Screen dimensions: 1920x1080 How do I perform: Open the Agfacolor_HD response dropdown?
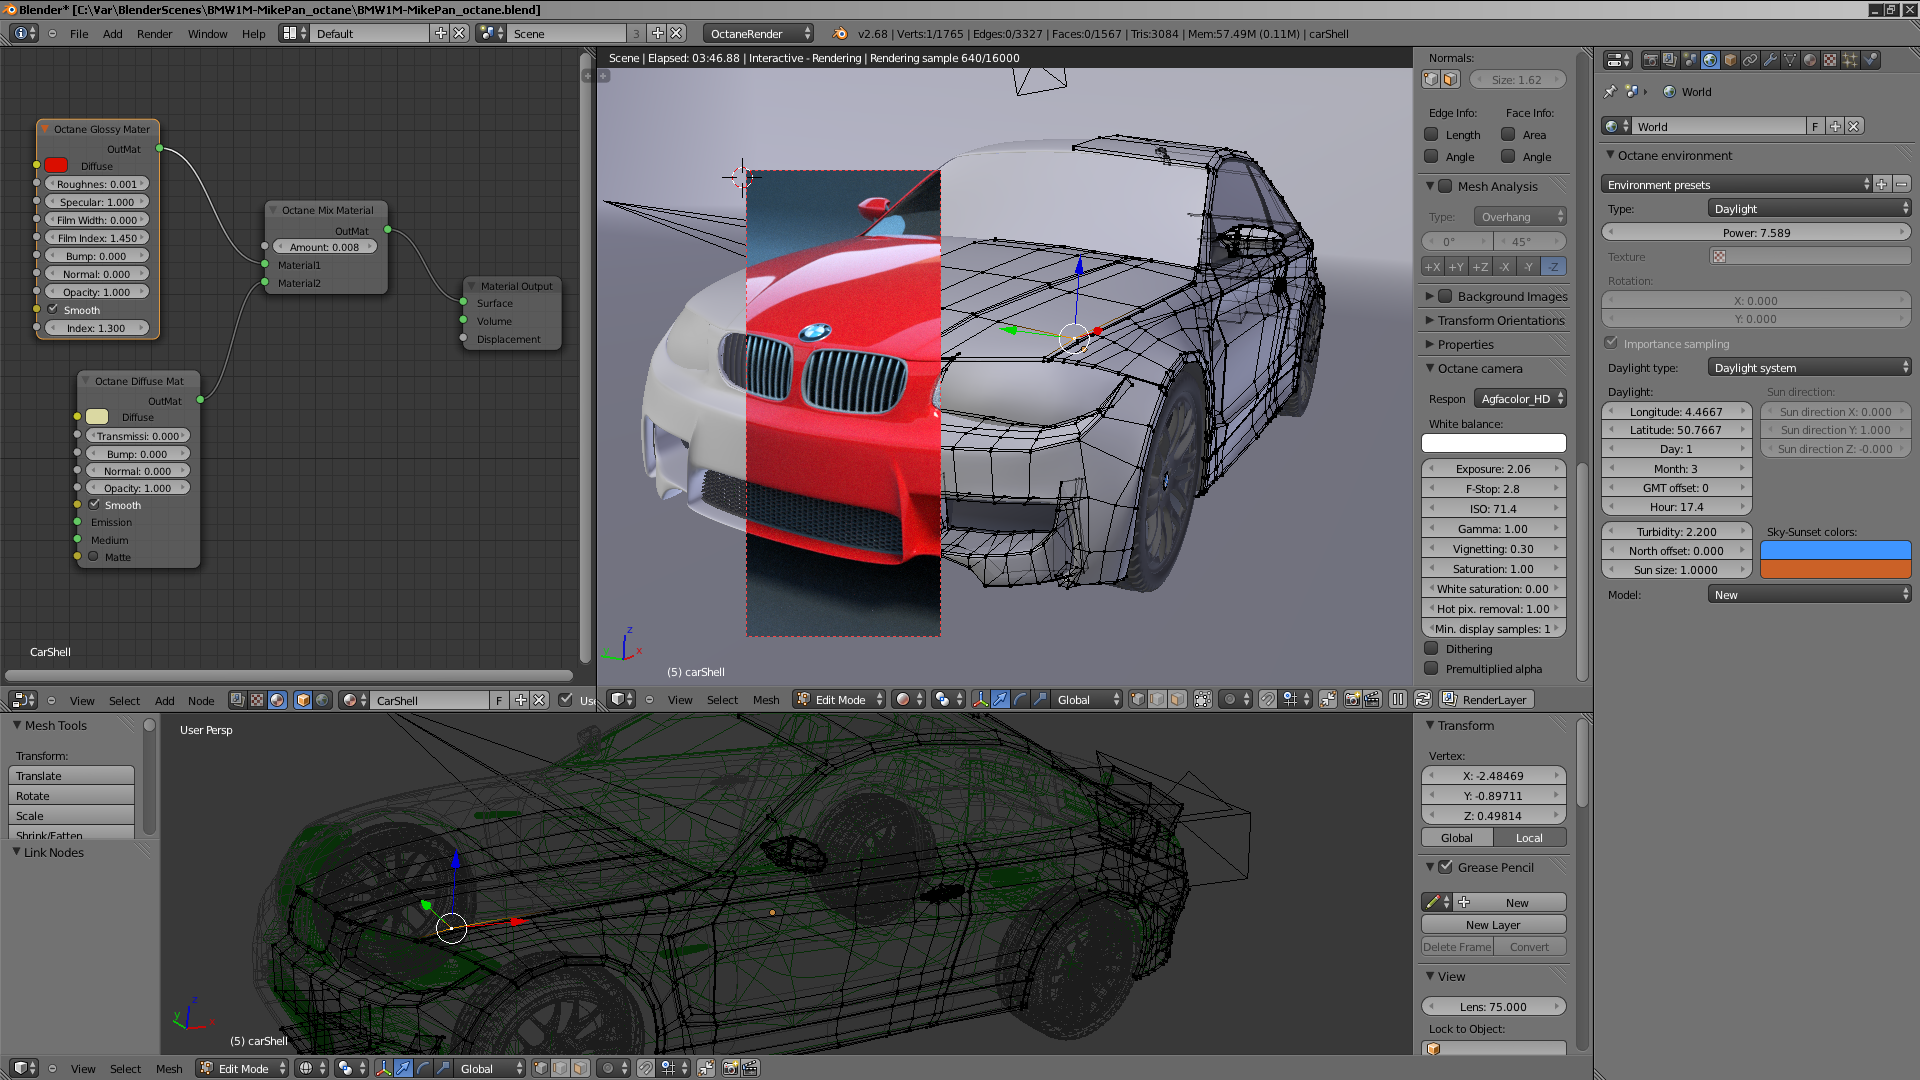(x=1520, y=399)
